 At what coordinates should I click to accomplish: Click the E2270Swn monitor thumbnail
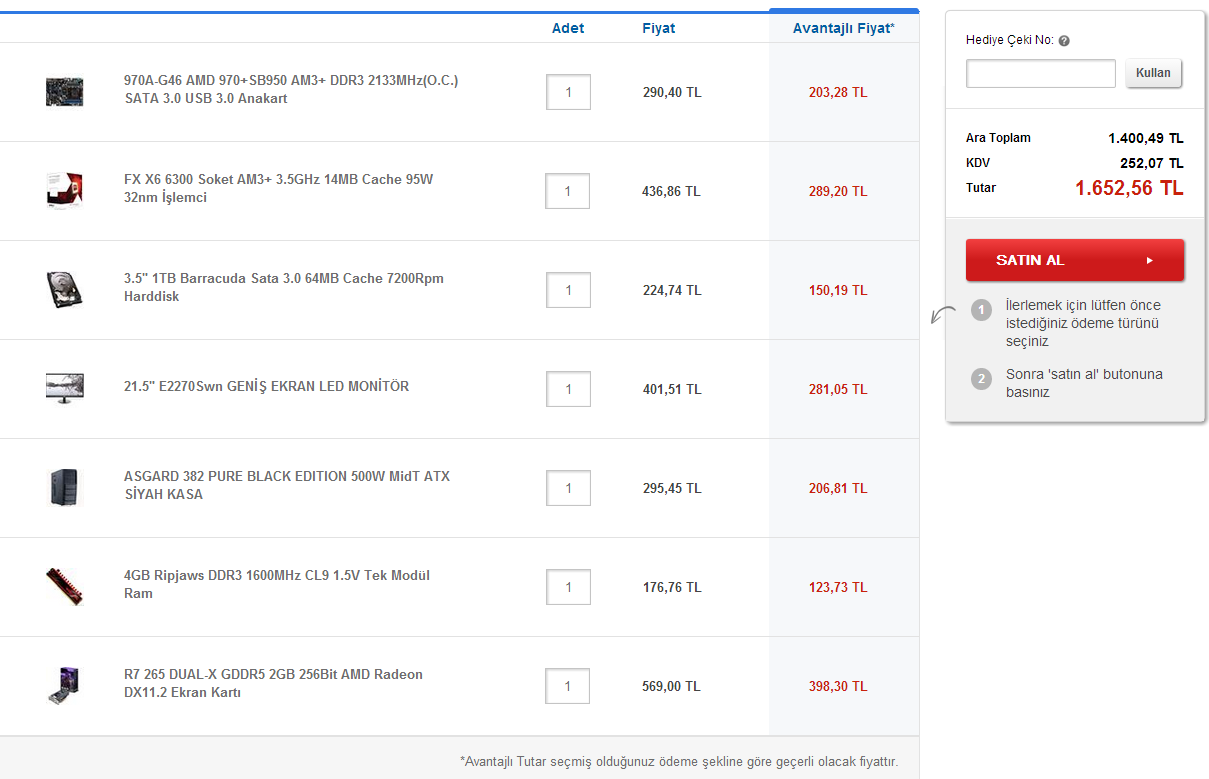(x=64, y=387)
